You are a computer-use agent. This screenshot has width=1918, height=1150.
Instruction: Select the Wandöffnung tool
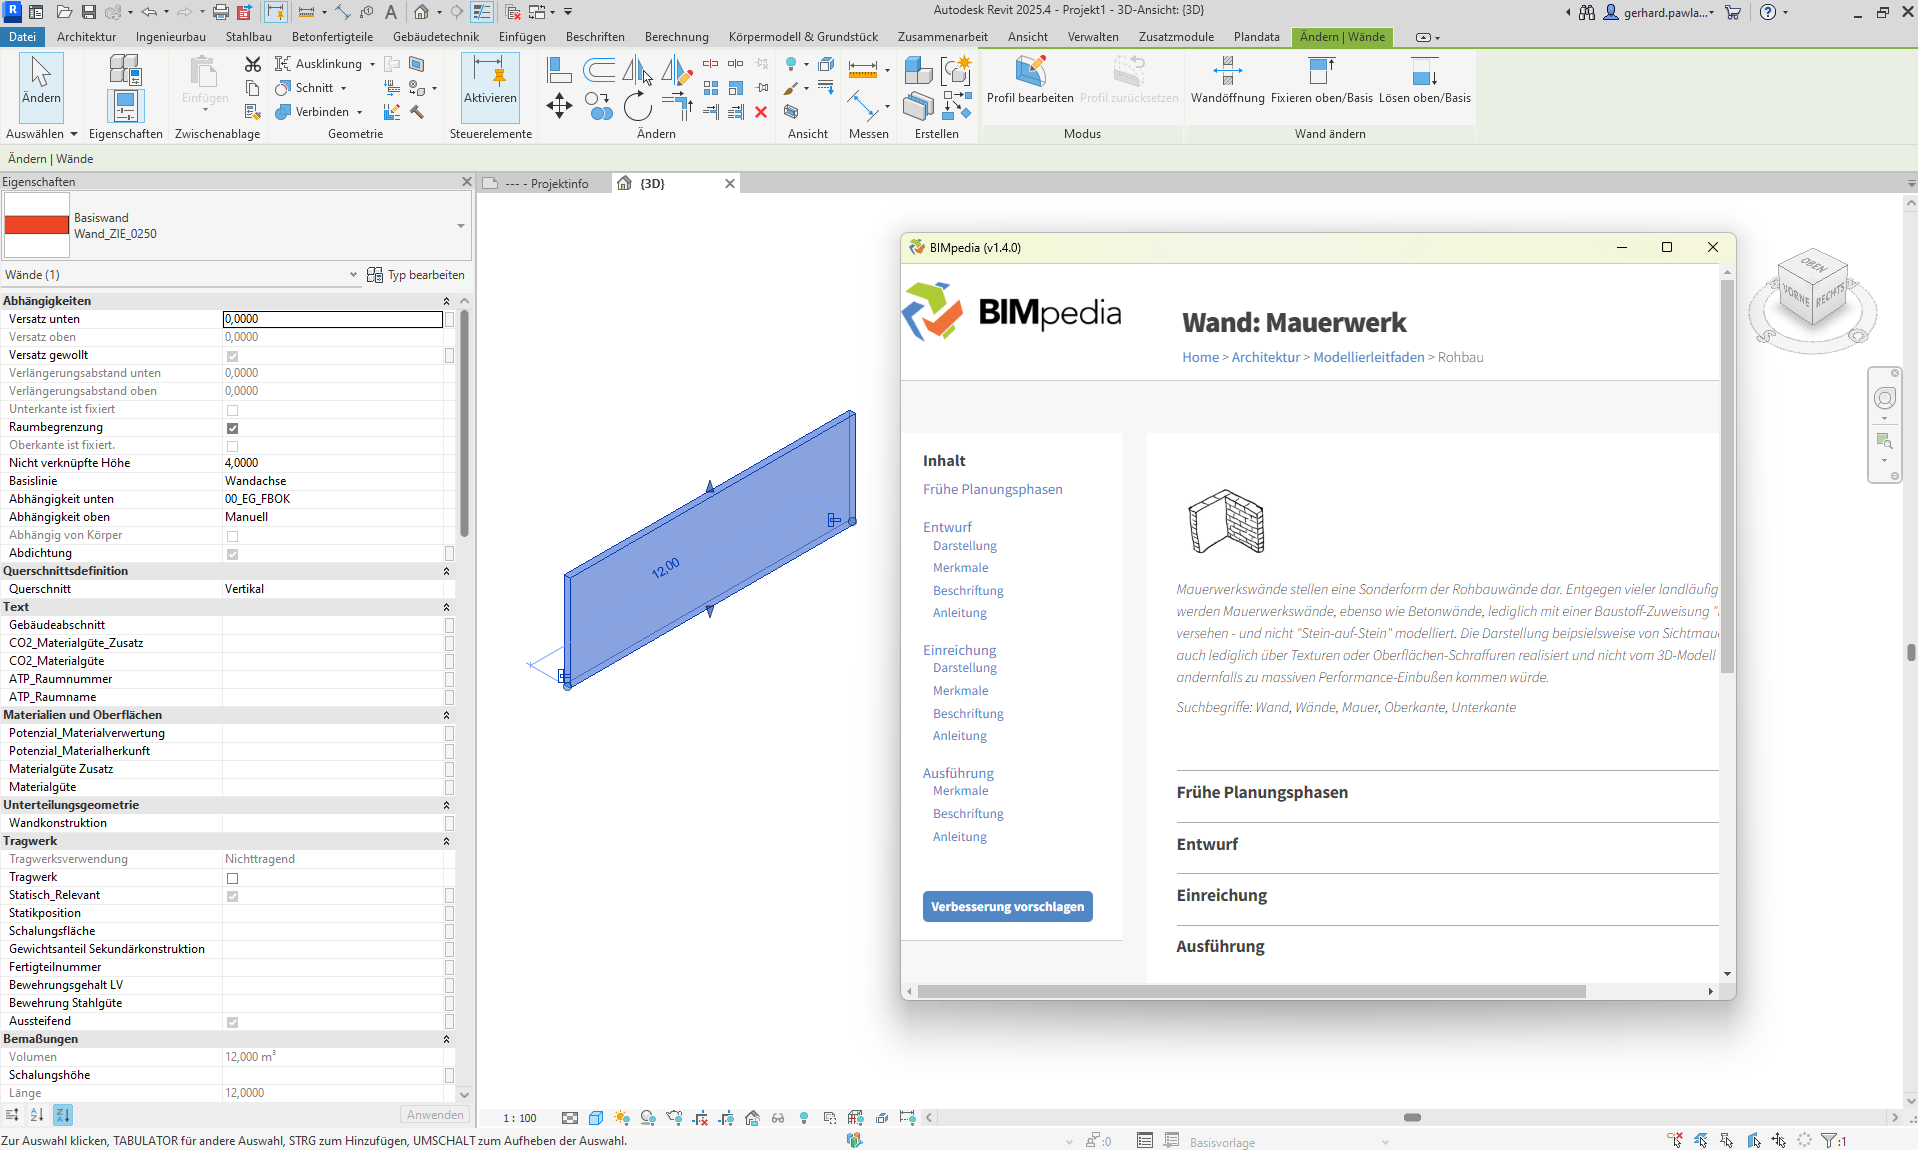1227,72
